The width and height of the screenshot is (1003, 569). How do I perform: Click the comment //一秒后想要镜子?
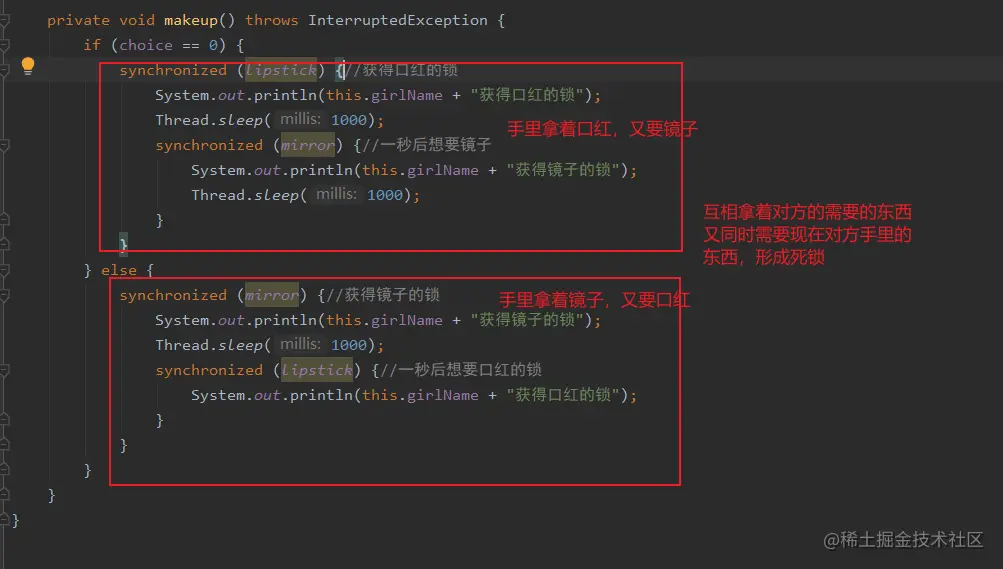pyautogui.click(x=427, y=145)
